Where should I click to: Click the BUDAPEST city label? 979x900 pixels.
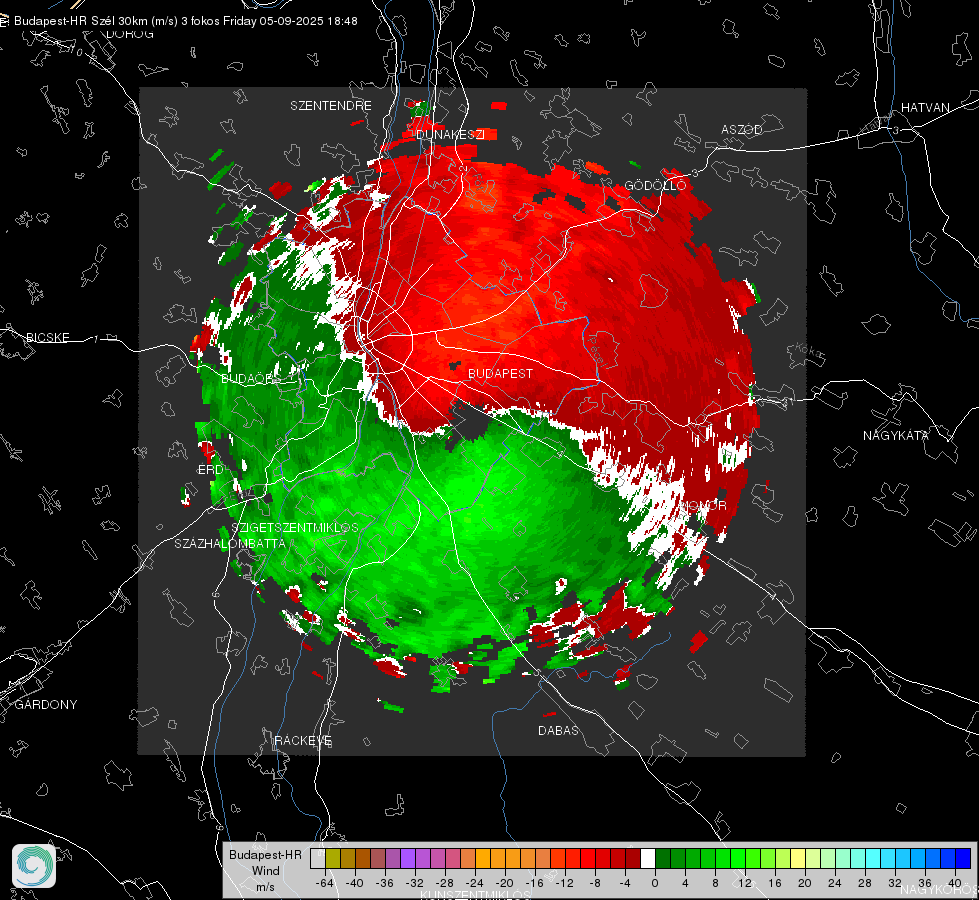point(500,373)
